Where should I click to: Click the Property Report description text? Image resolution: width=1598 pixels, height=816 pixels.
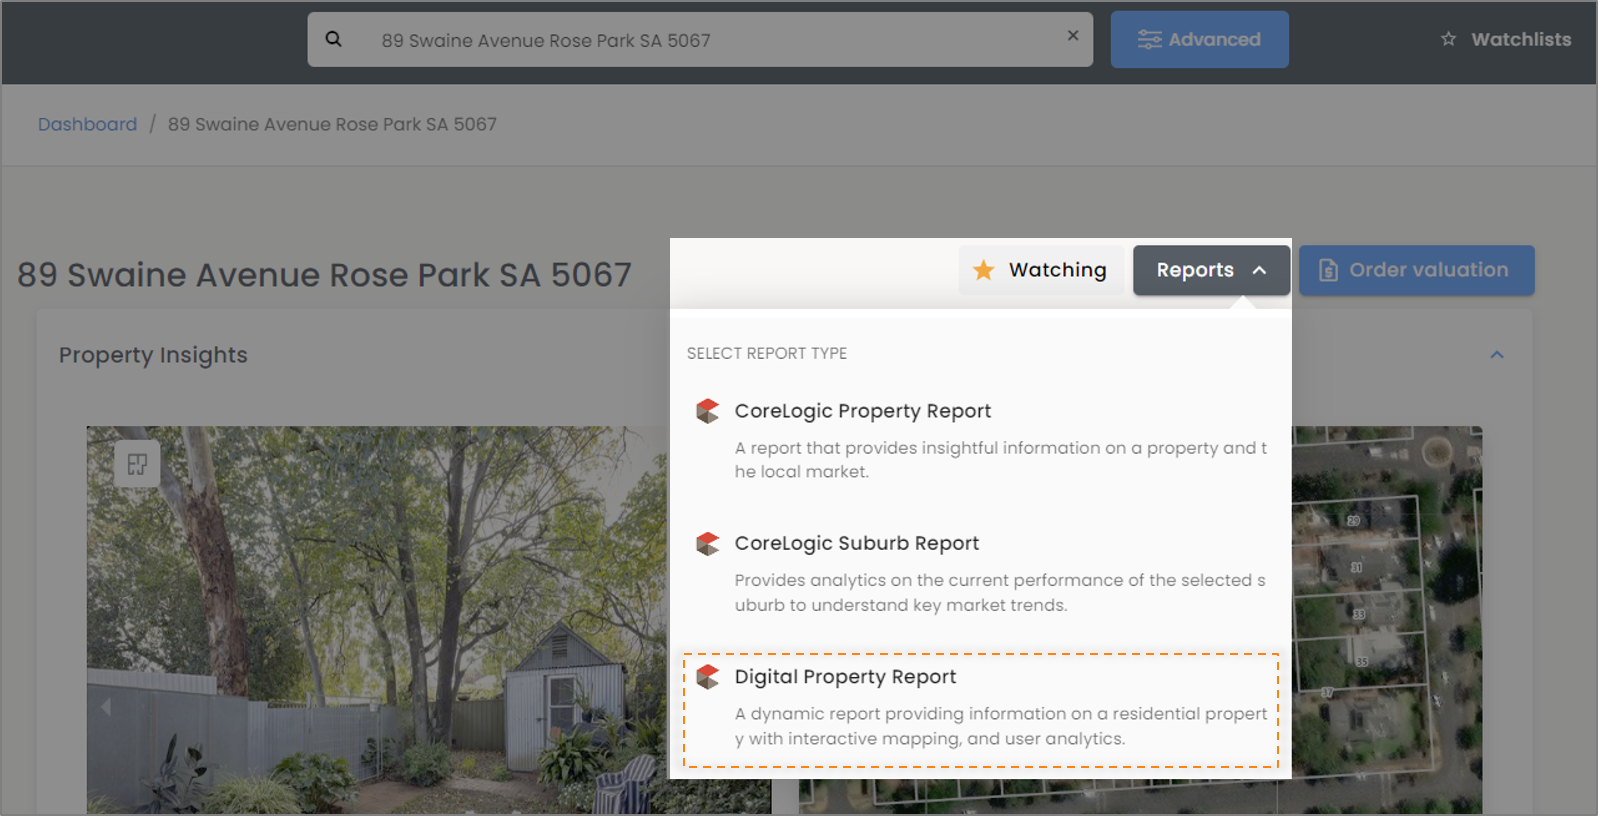tap(1001, 460)
